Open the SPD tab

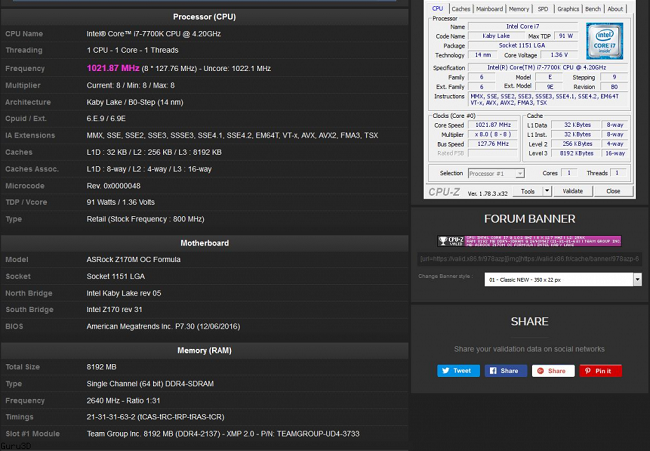click(x=545, y=9)
